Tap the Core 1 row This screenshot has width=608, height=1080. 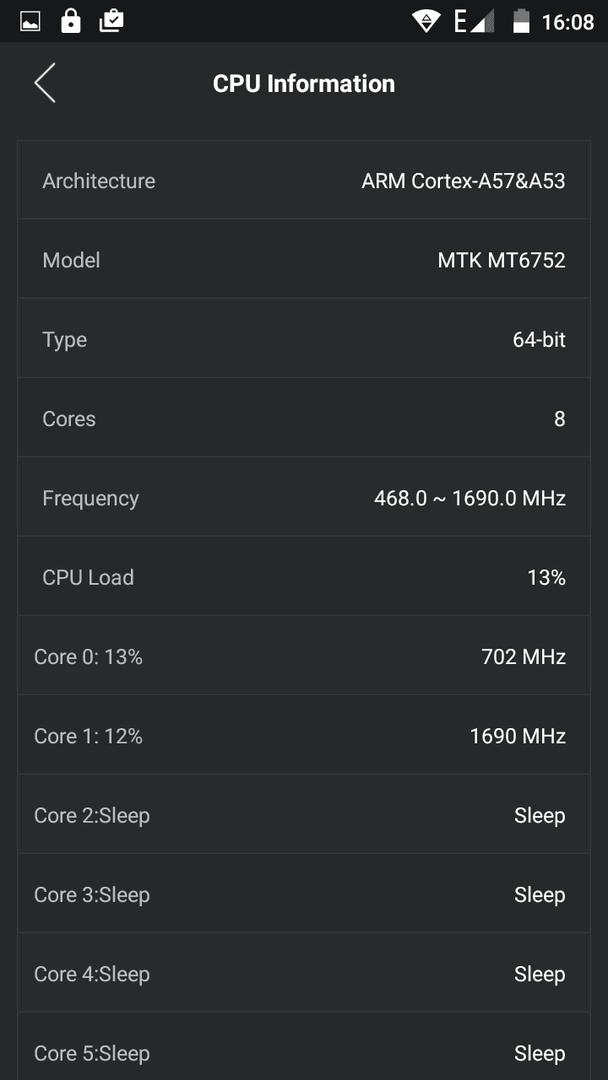(x=304, y=736)
